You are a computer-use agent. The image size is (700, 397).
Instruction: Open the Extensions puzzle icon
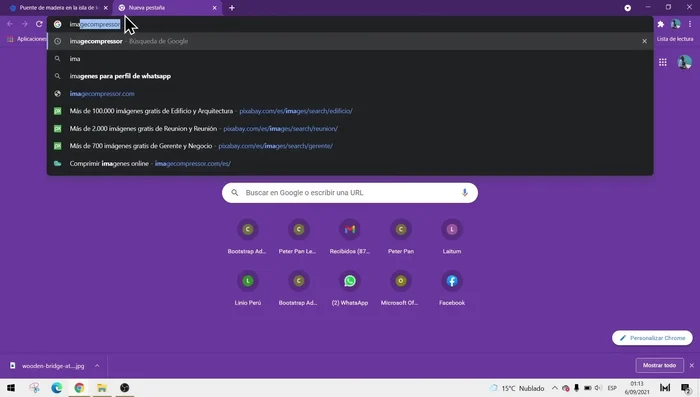tap(661, 24)
